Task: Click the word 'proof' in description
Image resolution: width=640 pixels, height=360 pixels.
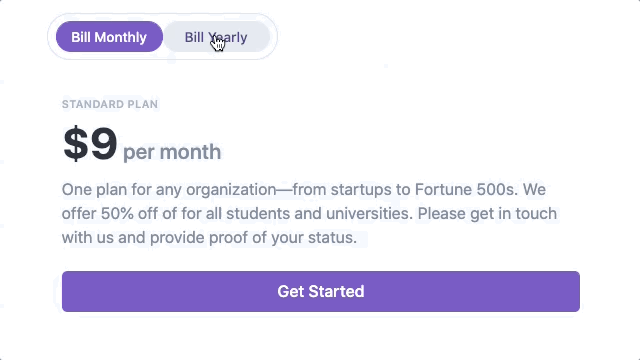Action: click(x=228, y=238)
